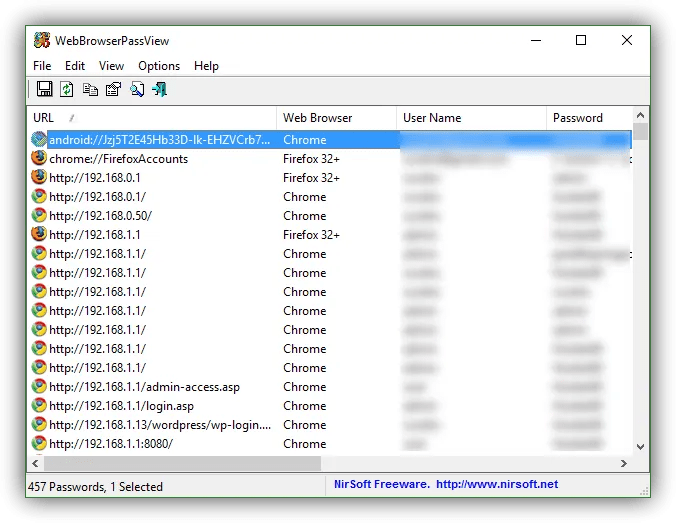Viewport: 676px width, 523px height.
Task: Open the NirSoft Freeware website link
Action: [x=446, y=484]
